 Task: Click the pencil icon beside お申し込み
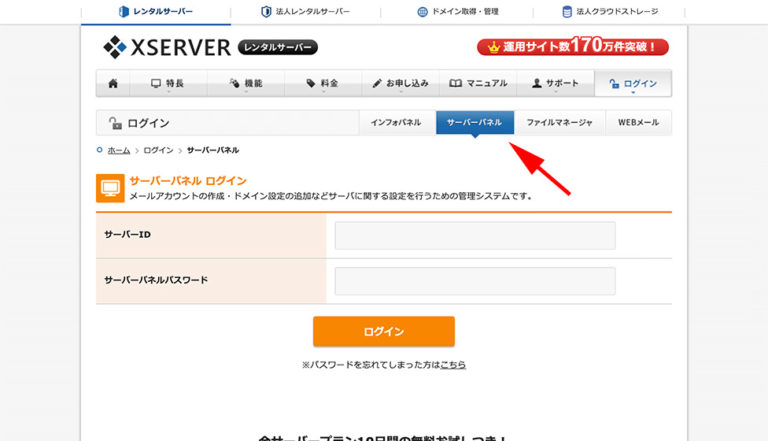click(x=377, y=83)
